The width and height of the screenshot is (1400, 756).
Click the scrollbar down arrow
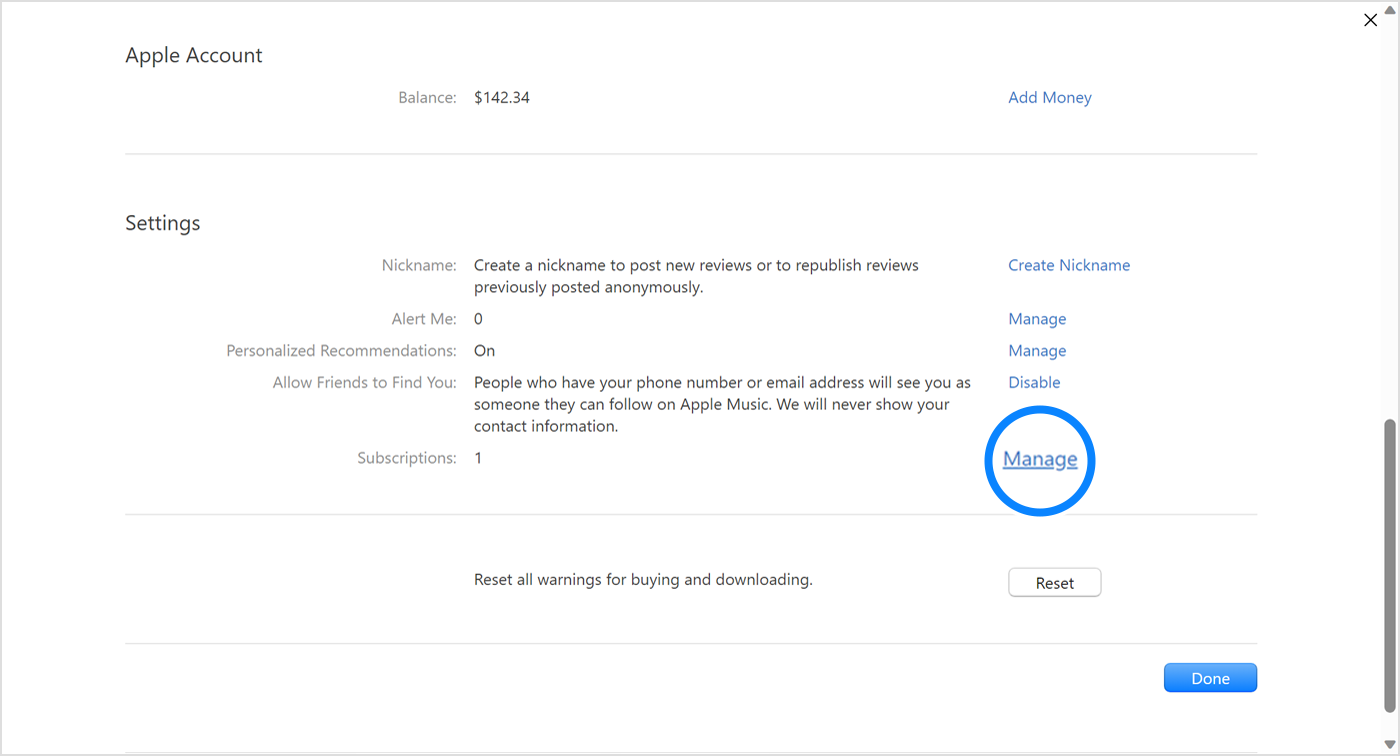[x=1389, y=745]
